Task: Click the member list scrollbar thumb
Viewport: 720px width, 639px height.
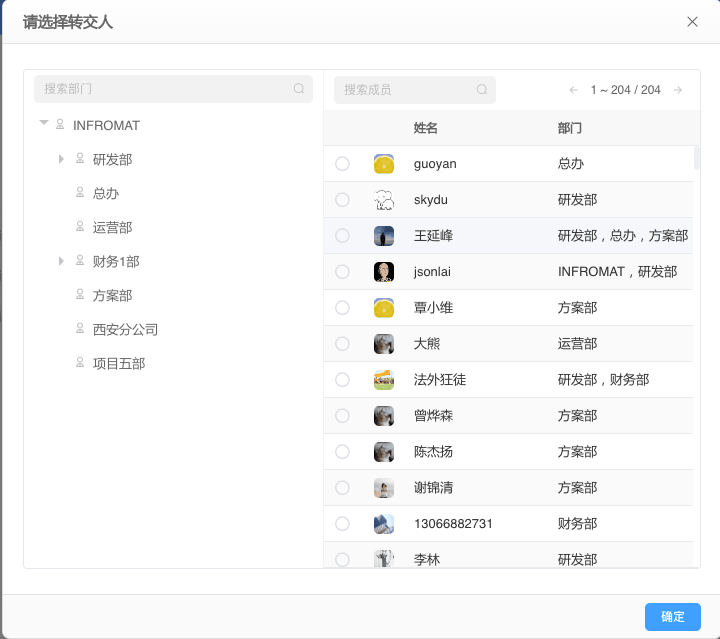Action: click(x=697, y=157)
